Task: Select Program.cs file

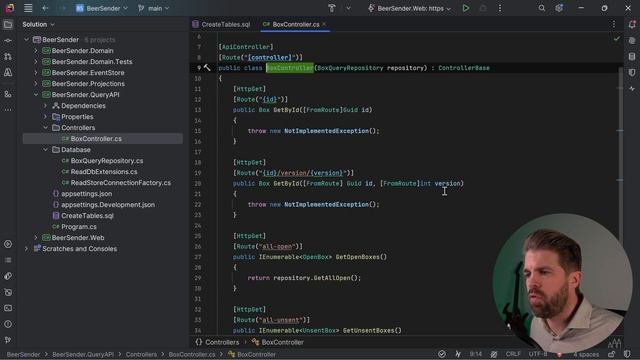Action: coord(103,227)
